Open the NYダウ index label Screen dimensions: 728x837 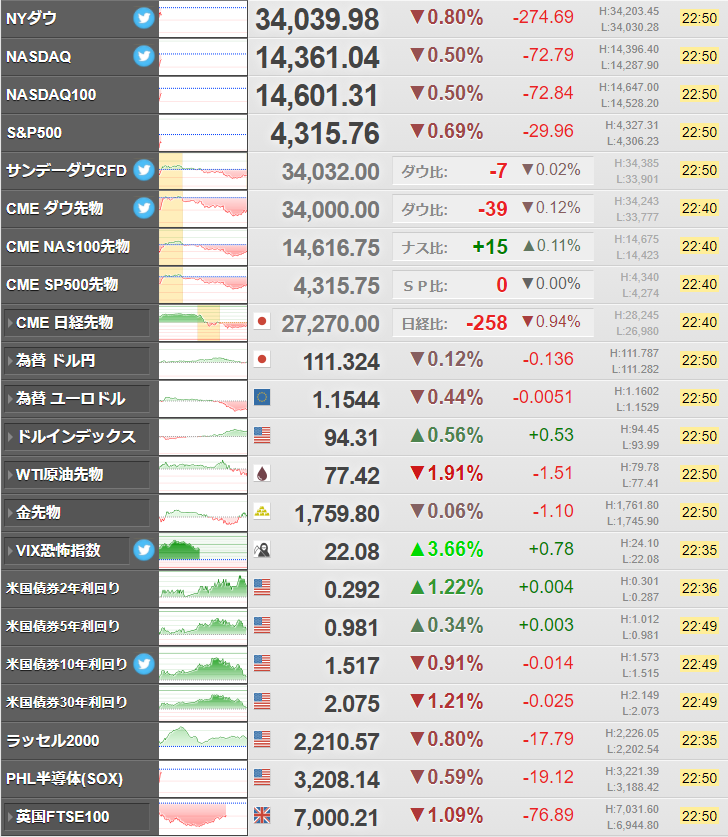(31, 19)
